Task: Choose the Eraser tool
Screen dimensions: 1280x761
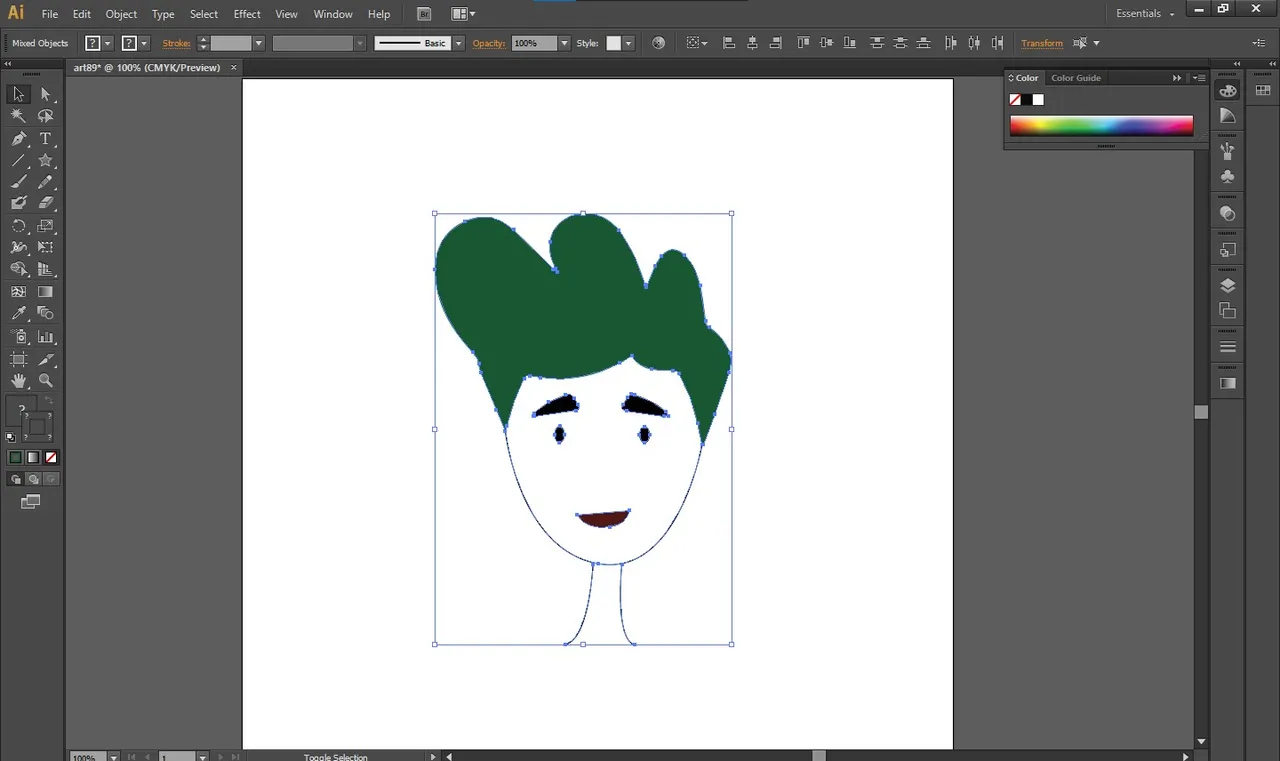Action: point(45,203)
